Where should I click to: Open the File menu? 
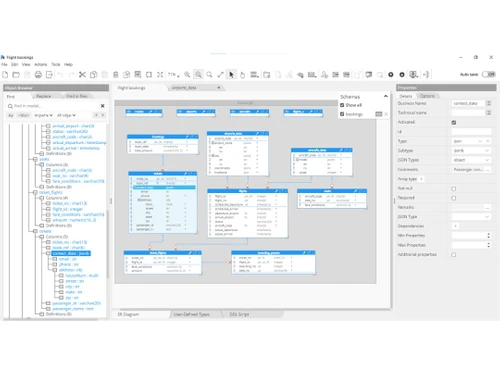click(4, 64)
